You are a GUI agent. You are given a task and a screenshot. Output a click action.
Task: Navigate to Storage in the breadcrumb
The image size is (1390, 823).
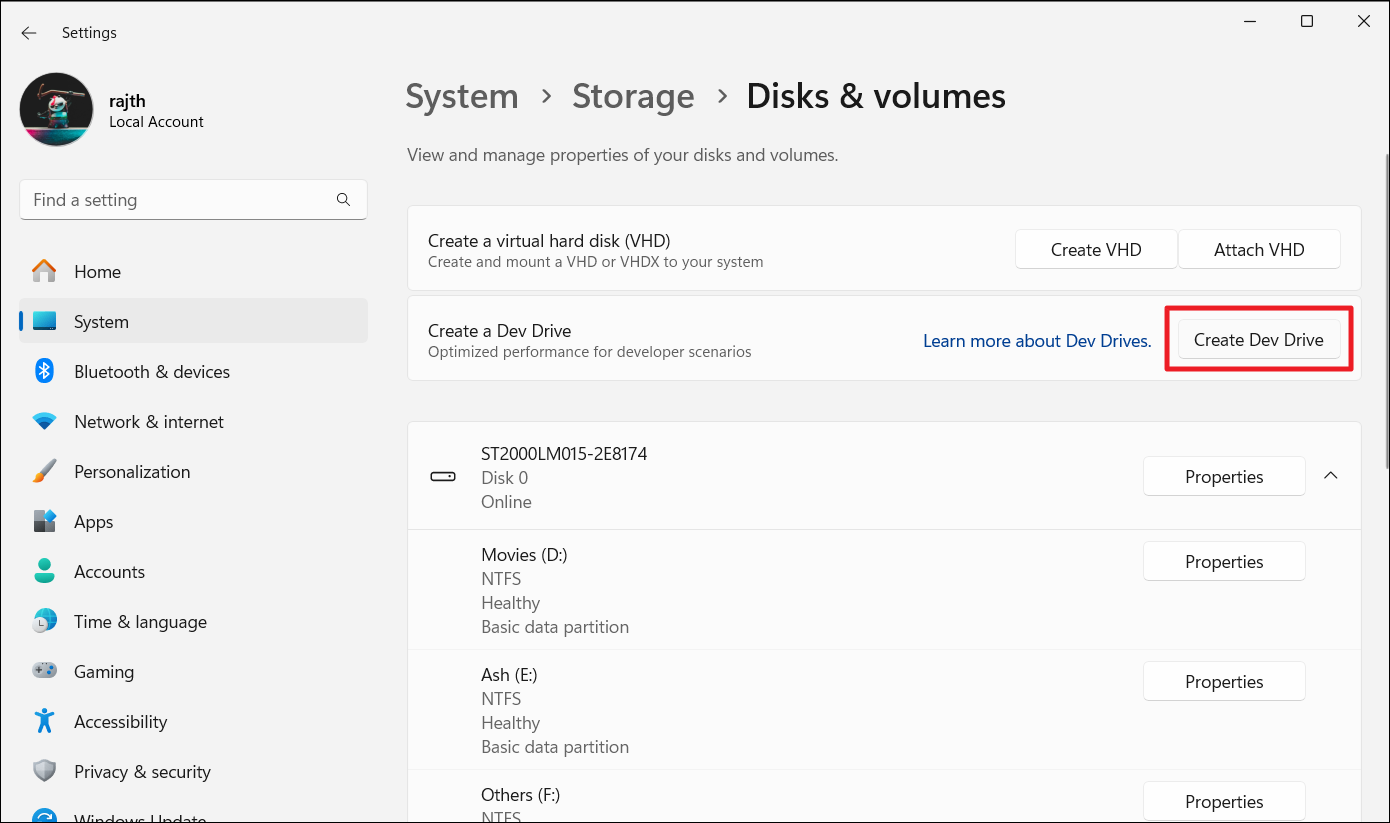[x=633, y=97]
